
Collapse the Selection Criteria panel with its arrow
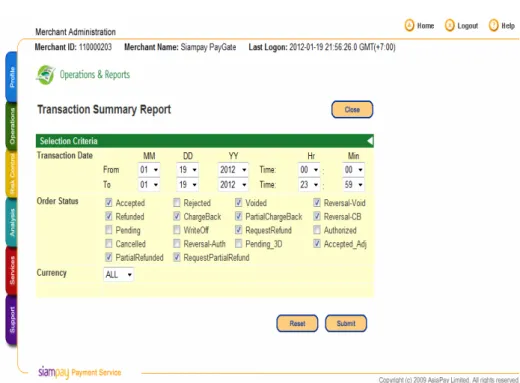pos(370,141)
